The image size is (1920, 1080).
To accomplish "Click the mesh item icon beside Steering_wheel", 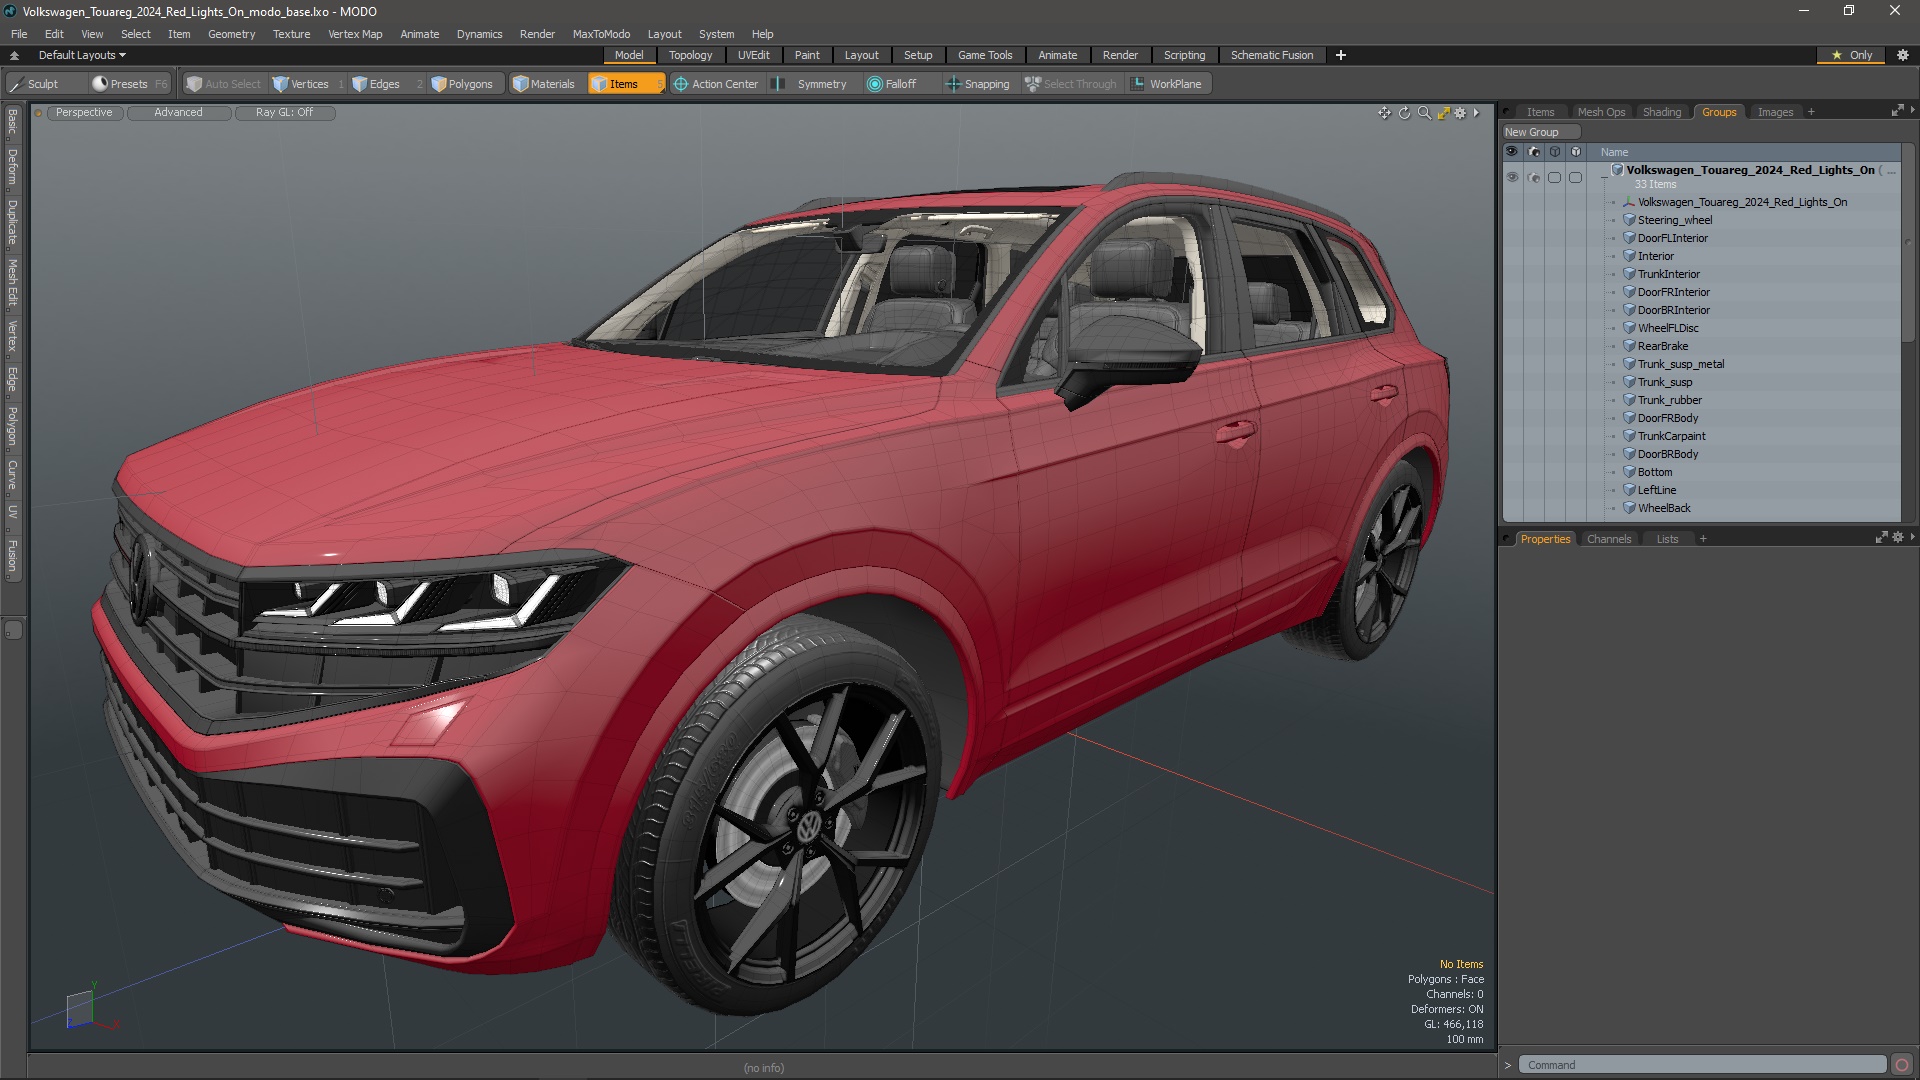I will pos(1629,220).
